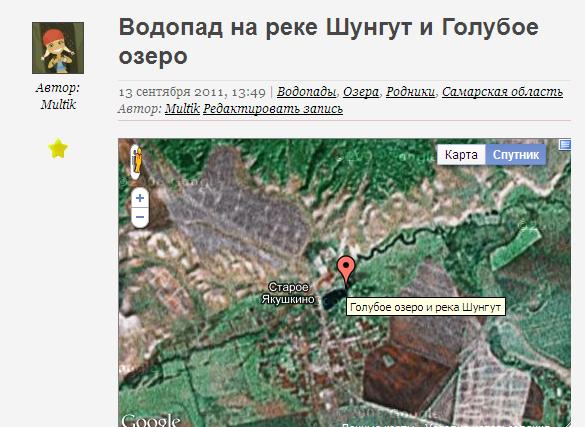The width and height of the screenshot is (585, 427).
Task: Open the Озера category link
Action: (x=361, y=92)
